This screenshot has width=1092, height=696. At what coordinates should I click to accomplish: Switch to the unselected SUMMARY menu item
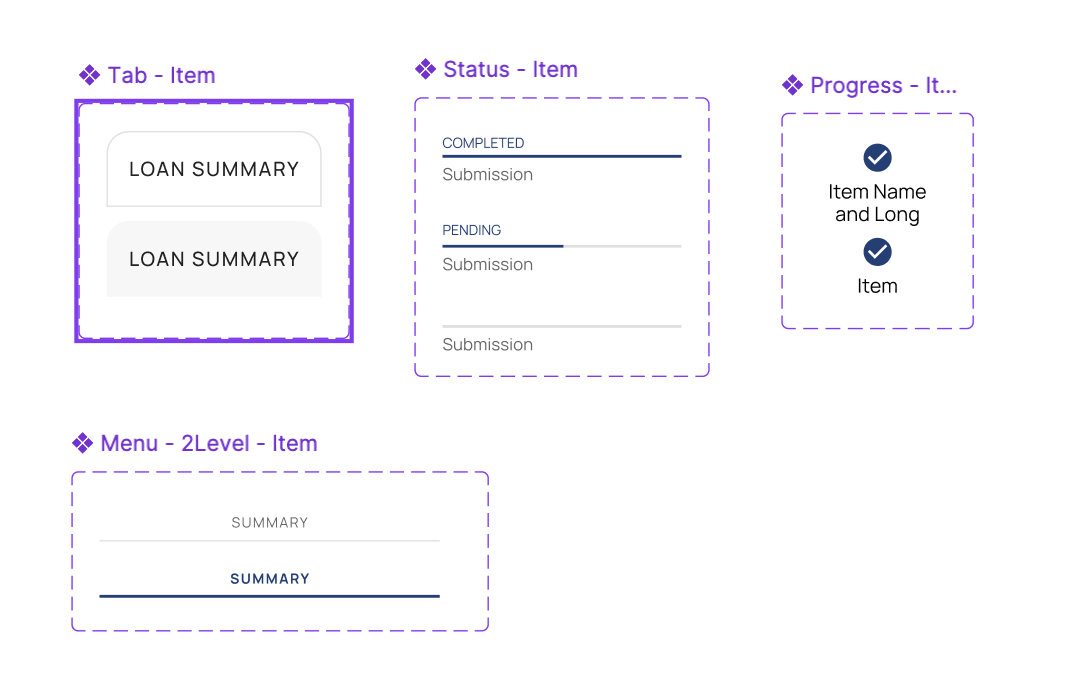coord(269,522)
